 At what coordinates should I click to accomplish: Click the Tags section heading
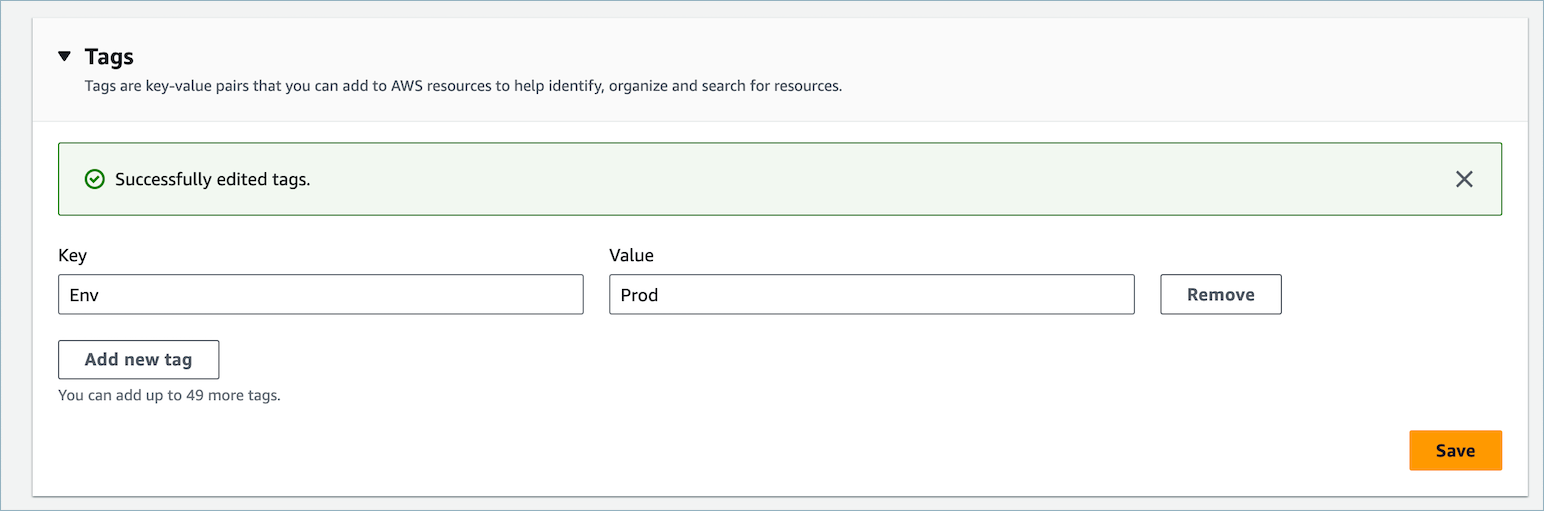pos(109,56)
